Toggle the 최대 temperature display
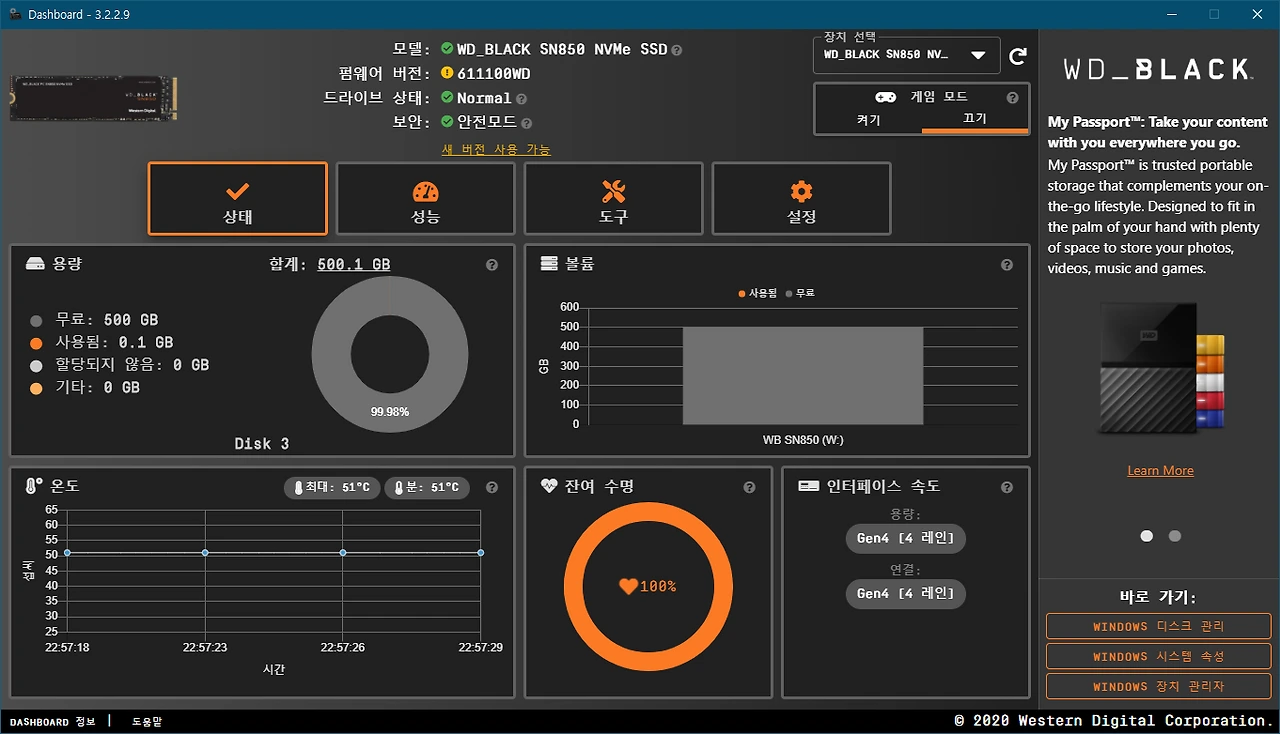1280x734 pixels. click(x=331, y=488)
